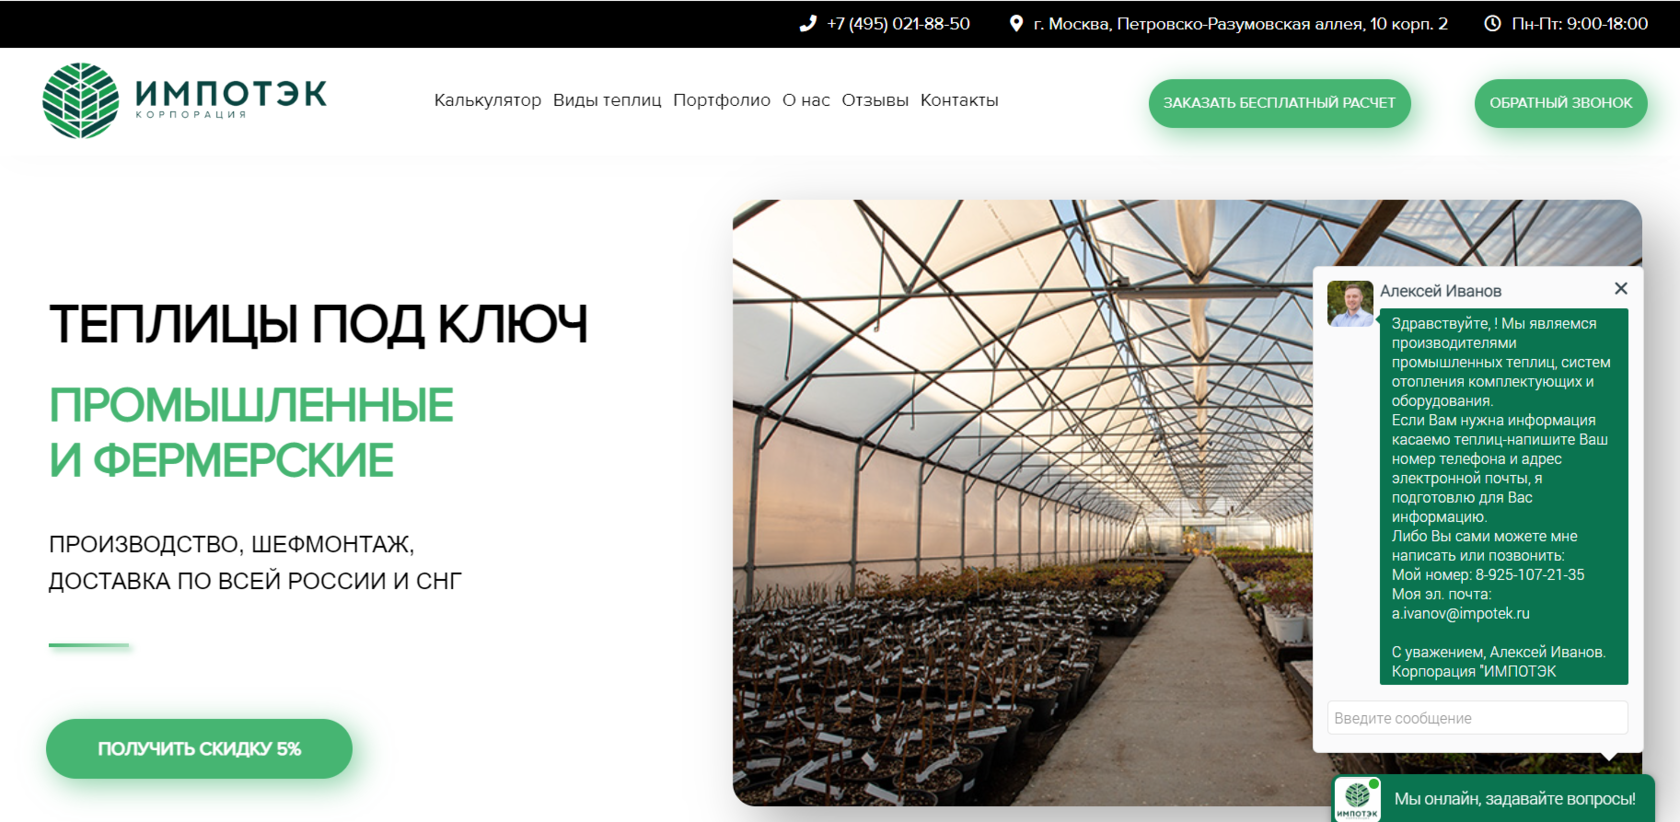This screenshot has width=1680, height=822.
Task: Close the Алексей Иванов chat window
Action: 1621,288
